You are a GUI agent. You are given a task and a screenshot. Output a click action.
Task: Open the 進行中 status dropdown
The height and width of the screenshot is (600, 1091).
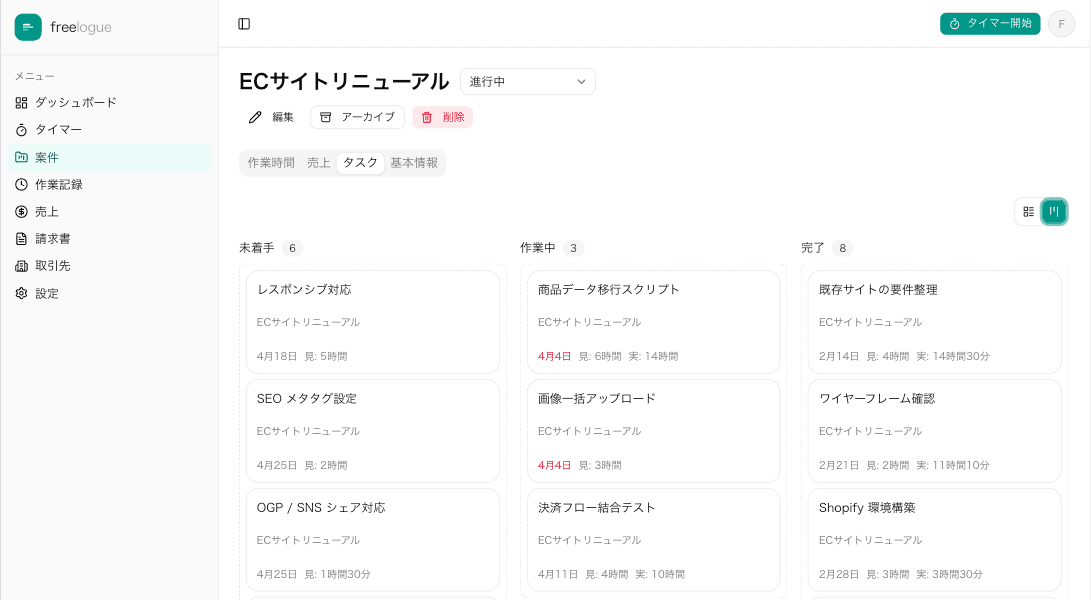pyautogui.click(x=527, y=81)
